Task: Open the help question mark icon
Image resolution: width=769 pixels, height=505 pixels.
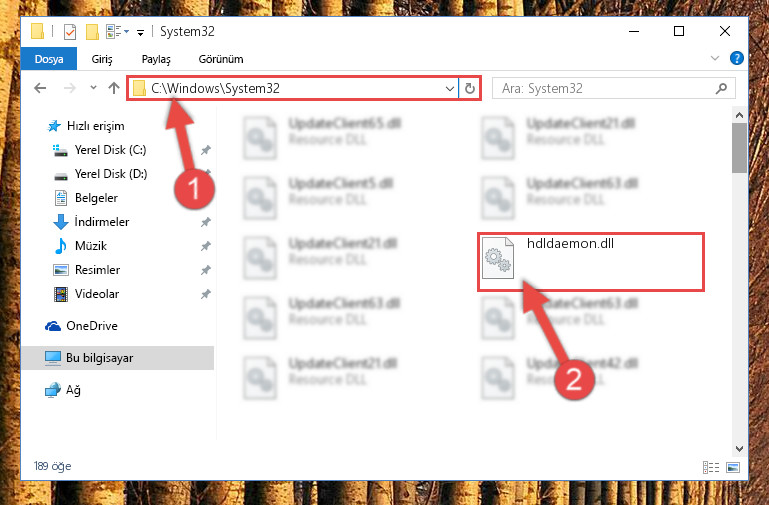Action: [736, 58]
